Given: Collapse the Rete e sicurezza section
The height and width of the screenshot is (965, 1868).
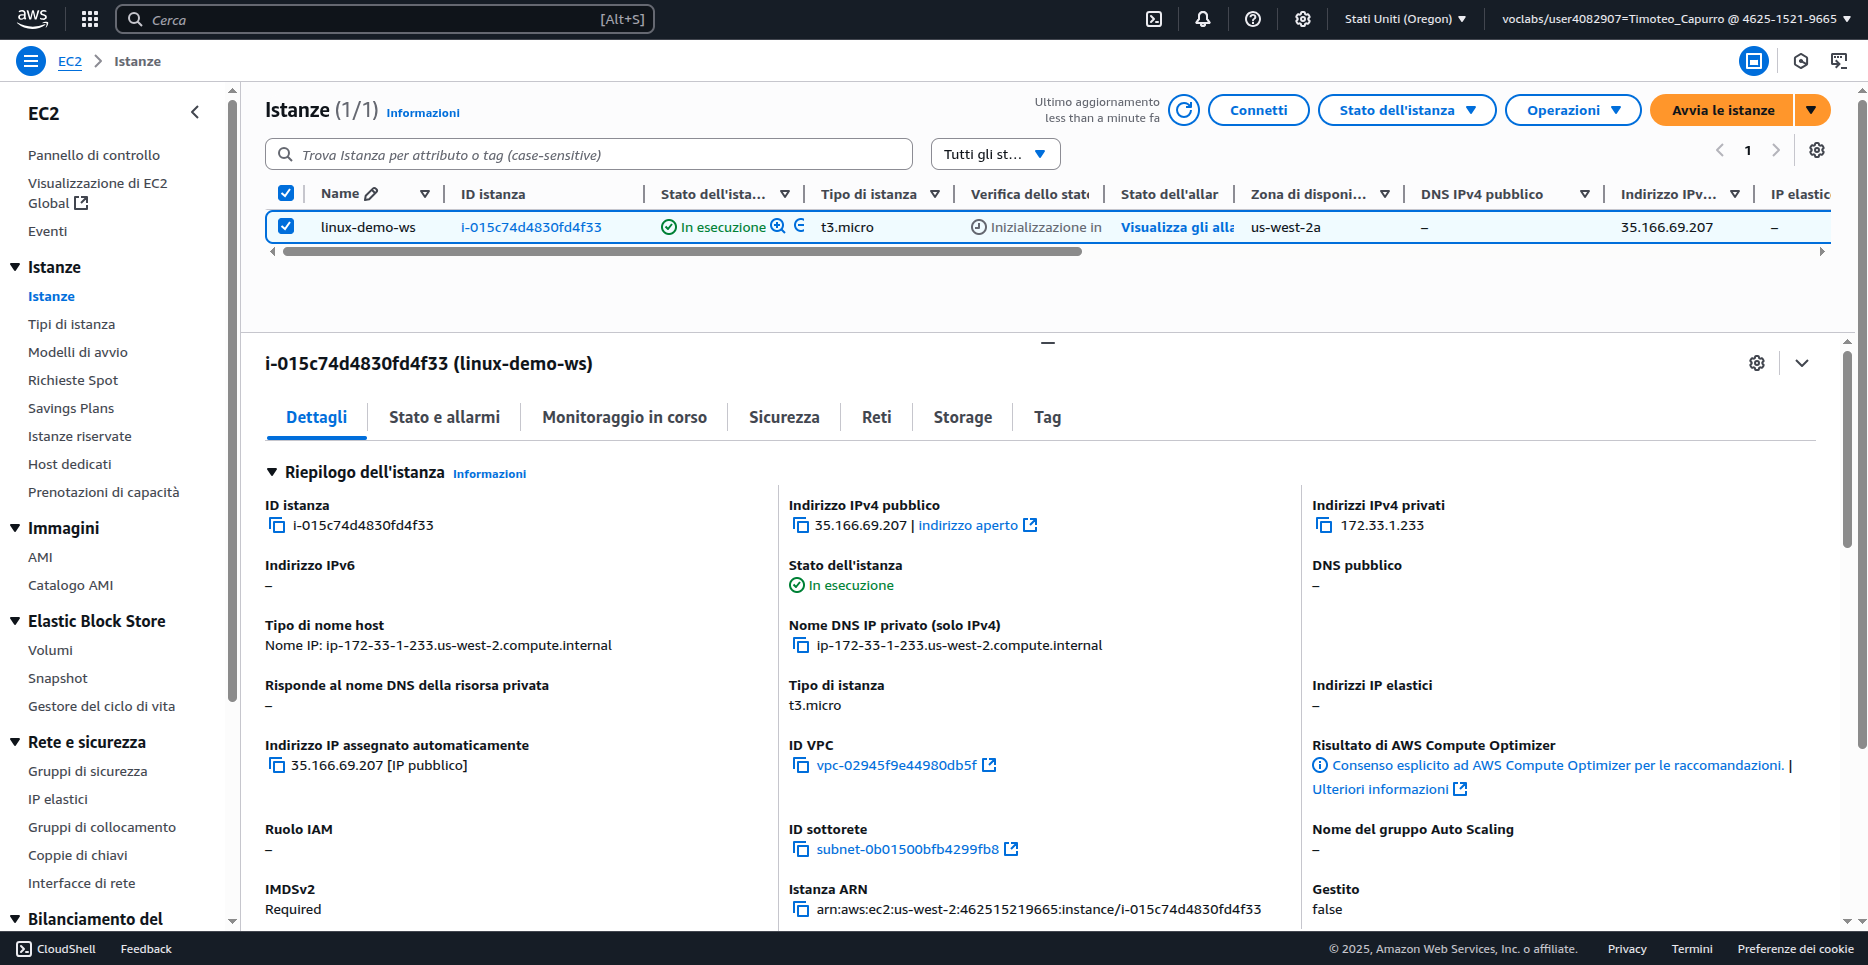Looking at the screenshot, I should pos(15,742).
